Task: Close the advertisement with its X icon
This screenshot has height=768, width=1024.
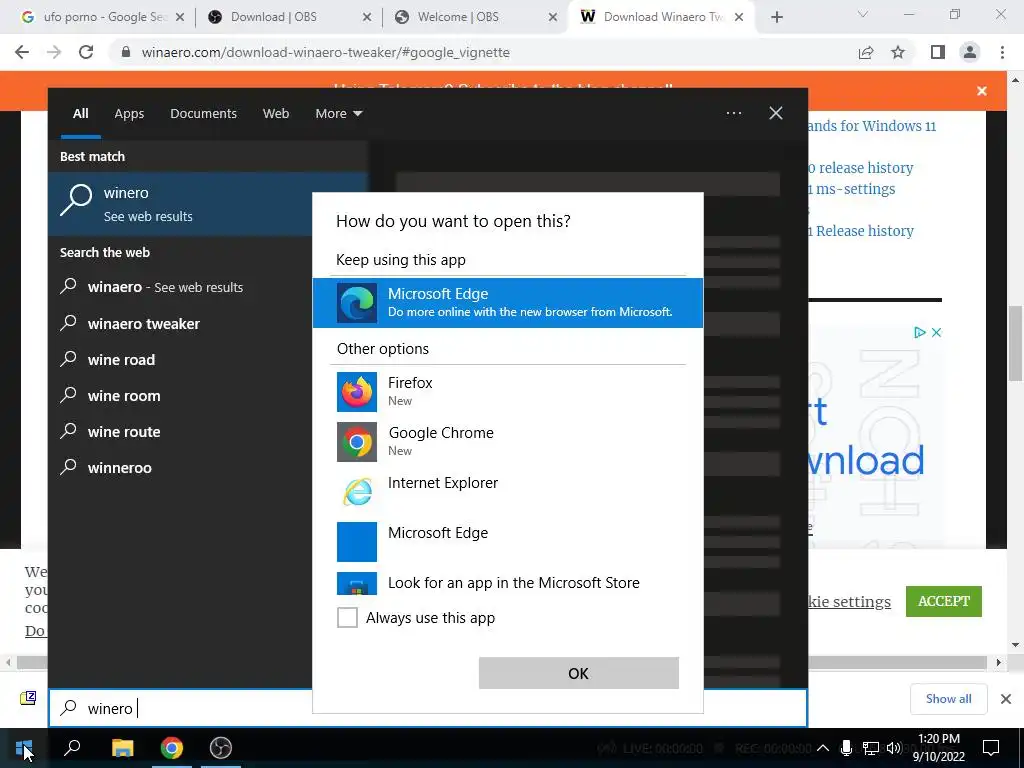Action: [936, 332]
